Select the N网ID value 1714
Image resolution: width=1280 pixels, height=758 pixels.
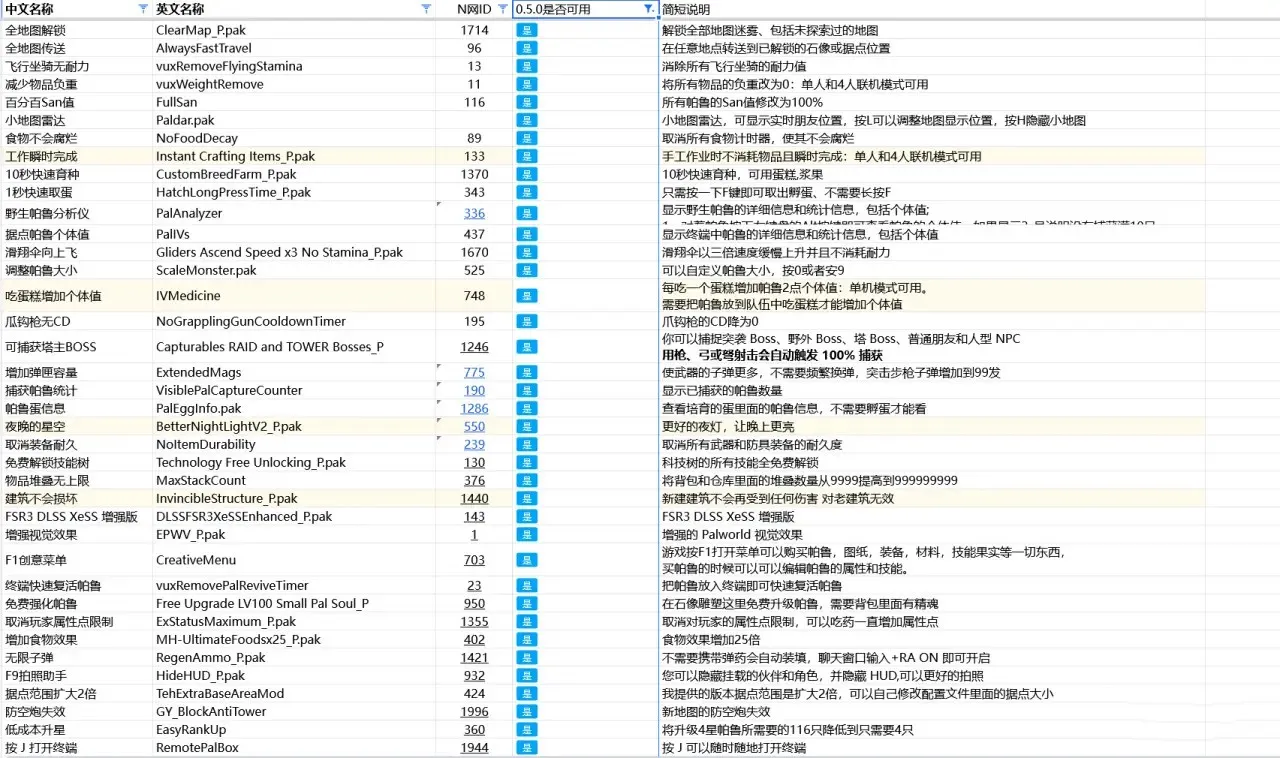474,30
